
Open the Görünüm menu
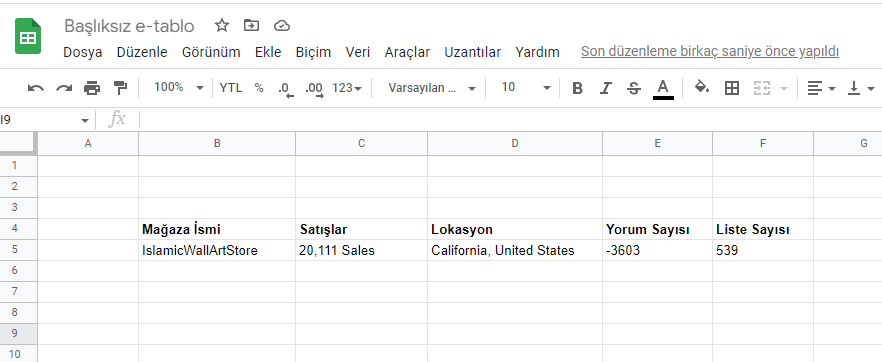211,52
